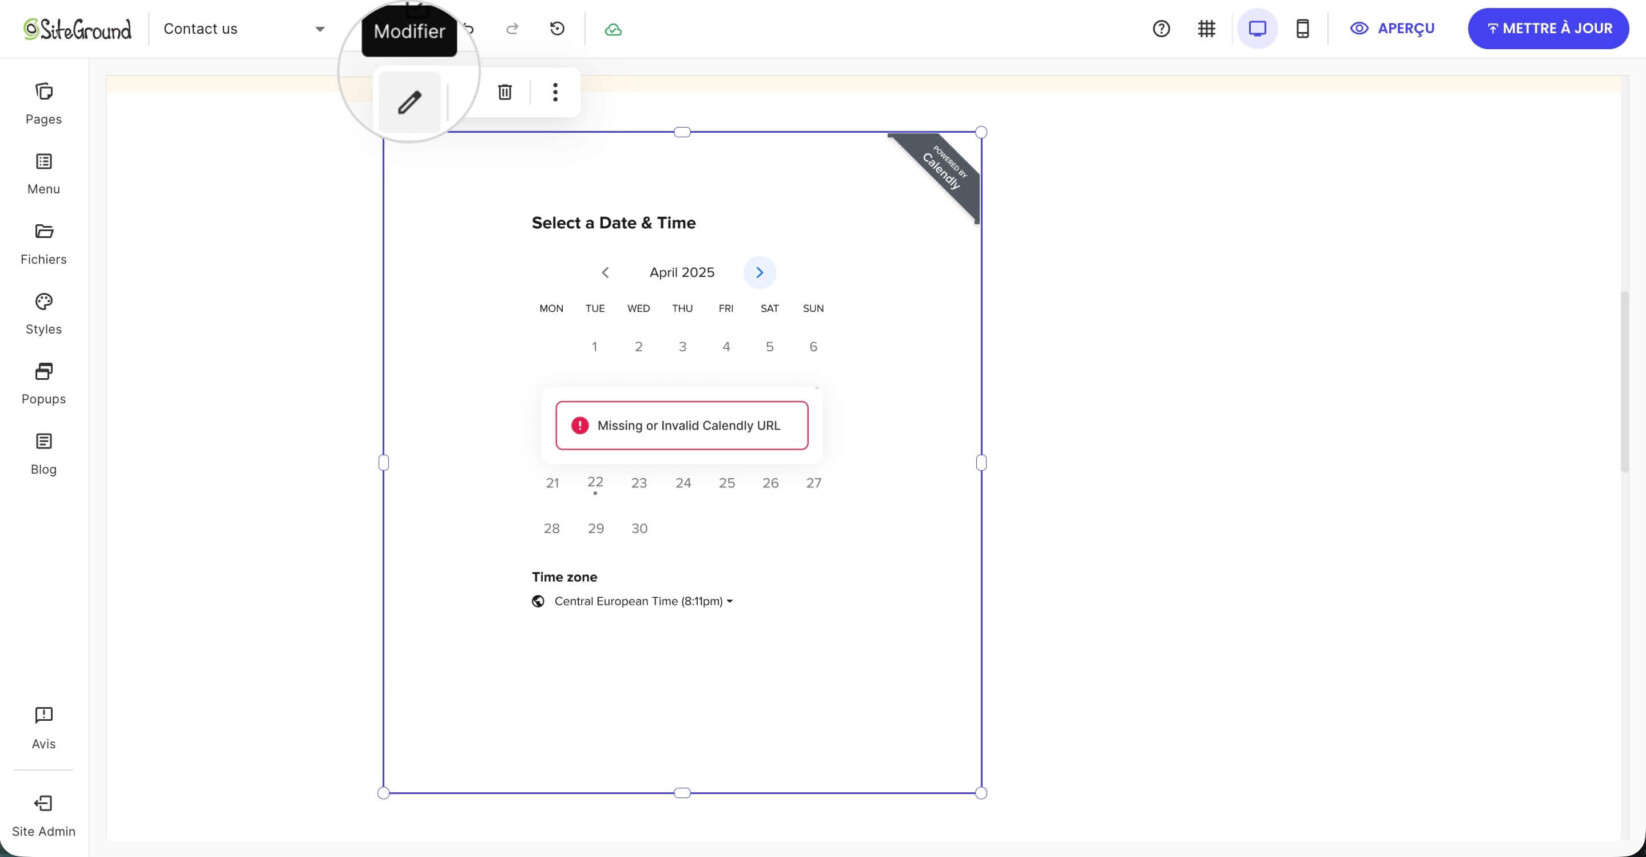Select April 25 in the calendar
Screen dimensions: 1646x857
pyautogui.click(x=727, y=483)
